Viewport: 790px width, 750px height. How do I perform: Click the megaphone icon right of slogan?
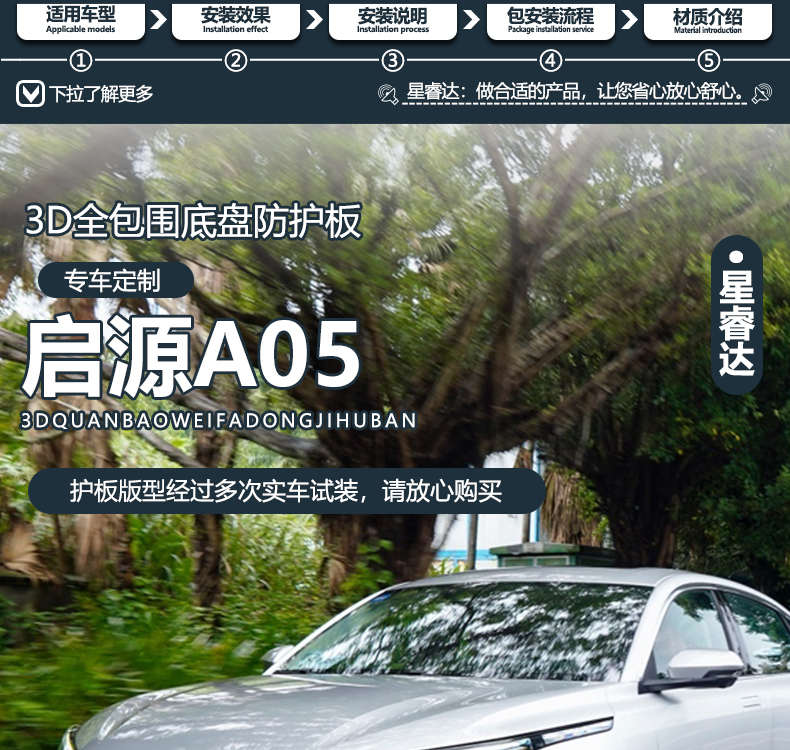coord(761,94)
